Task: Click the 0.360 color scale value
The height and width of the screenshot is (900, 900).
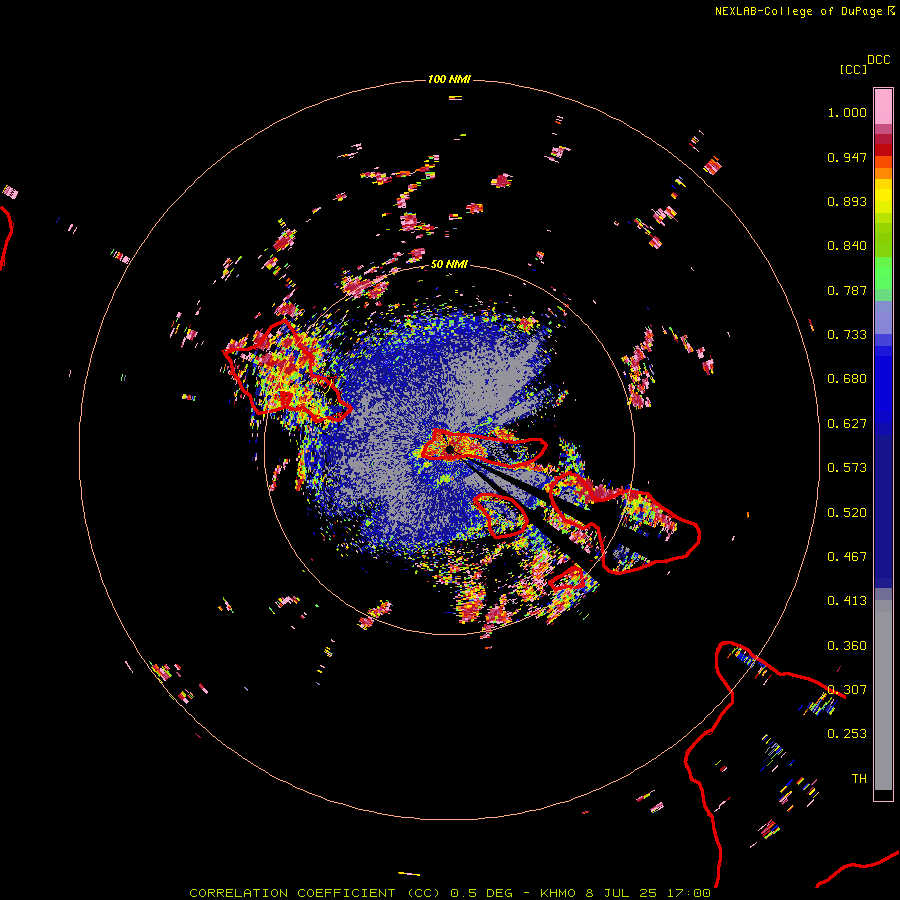Action: (x=847, y=646)
